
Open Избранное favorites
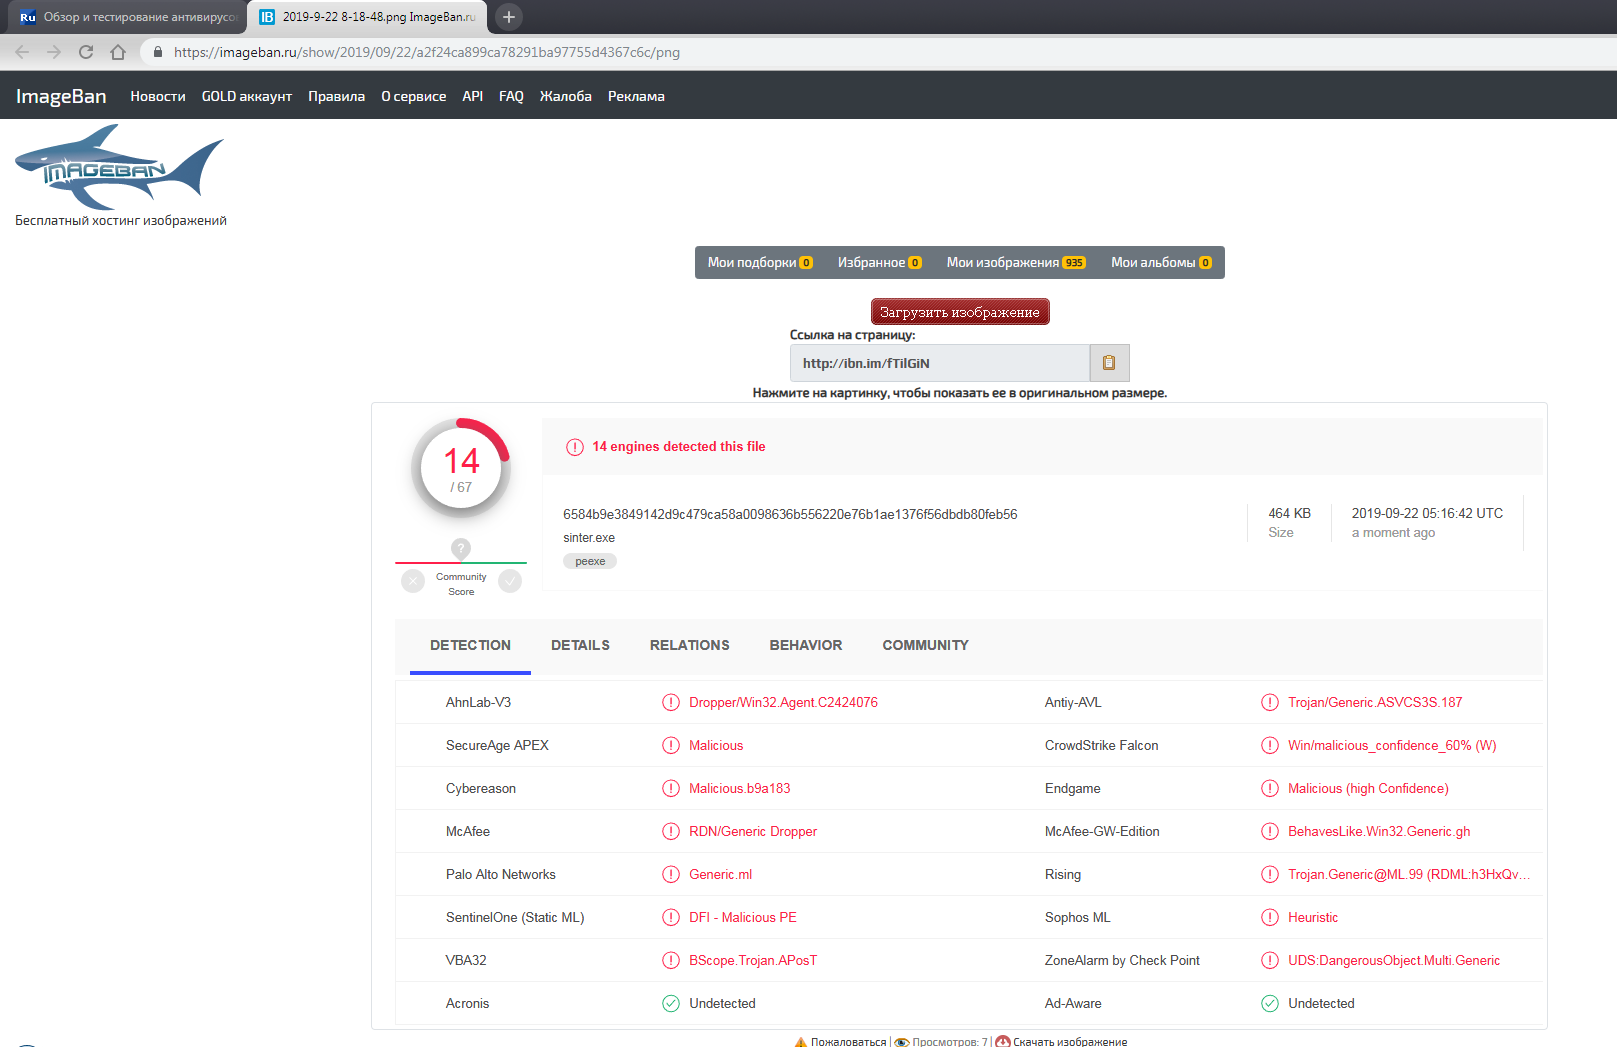[x=879, y=262]
